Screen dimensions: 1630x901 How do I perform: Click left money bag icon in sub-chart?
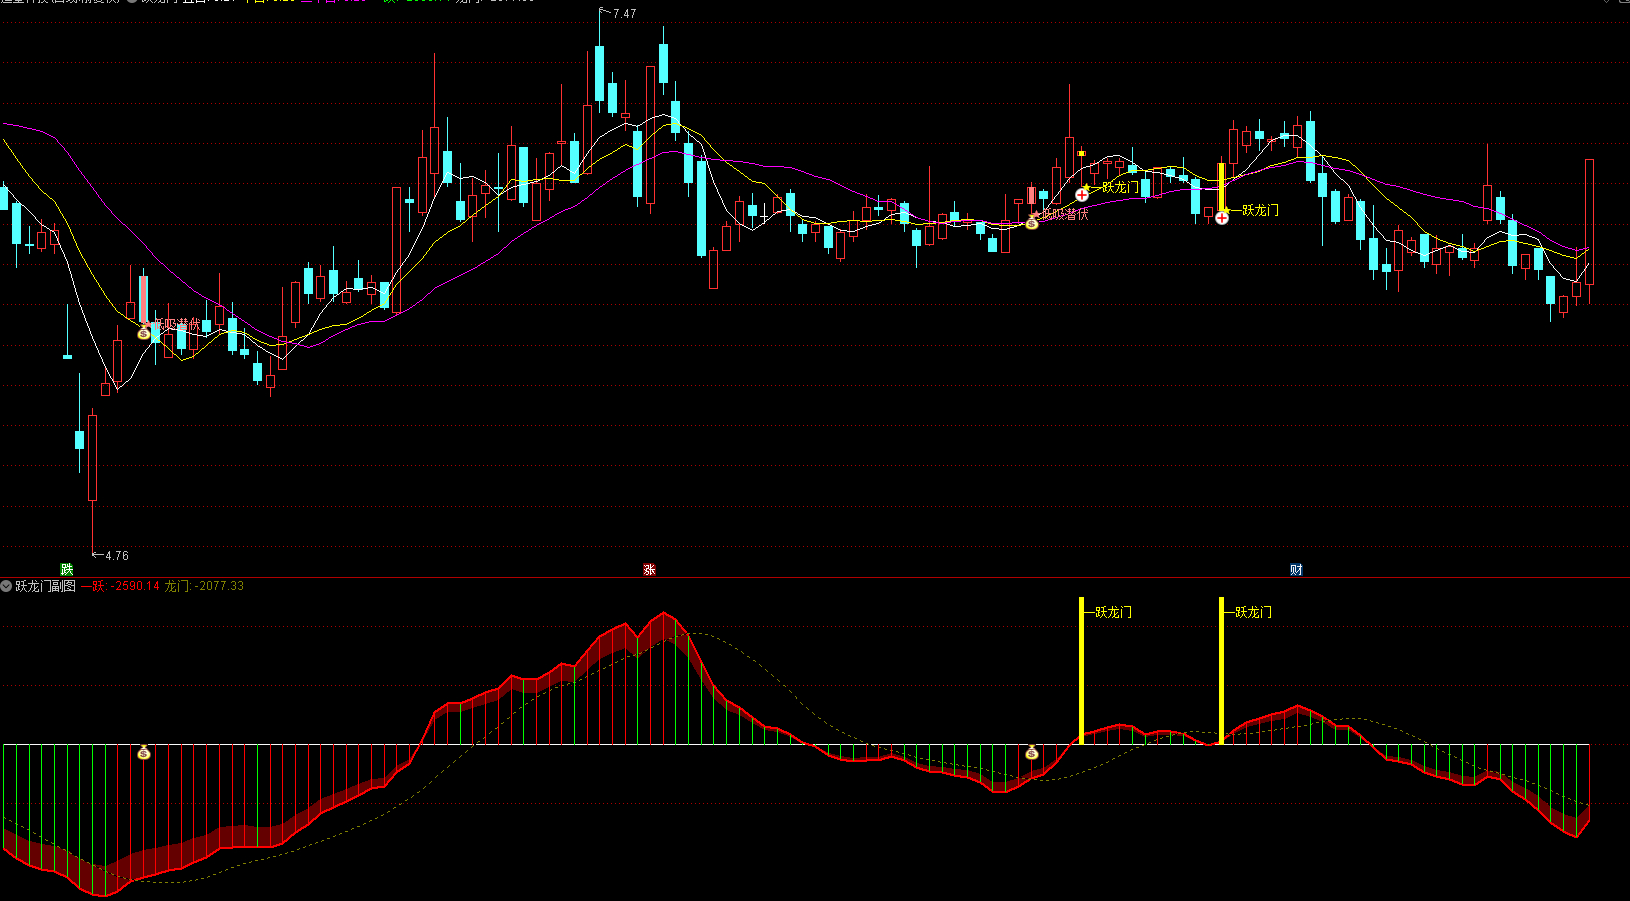144,752
